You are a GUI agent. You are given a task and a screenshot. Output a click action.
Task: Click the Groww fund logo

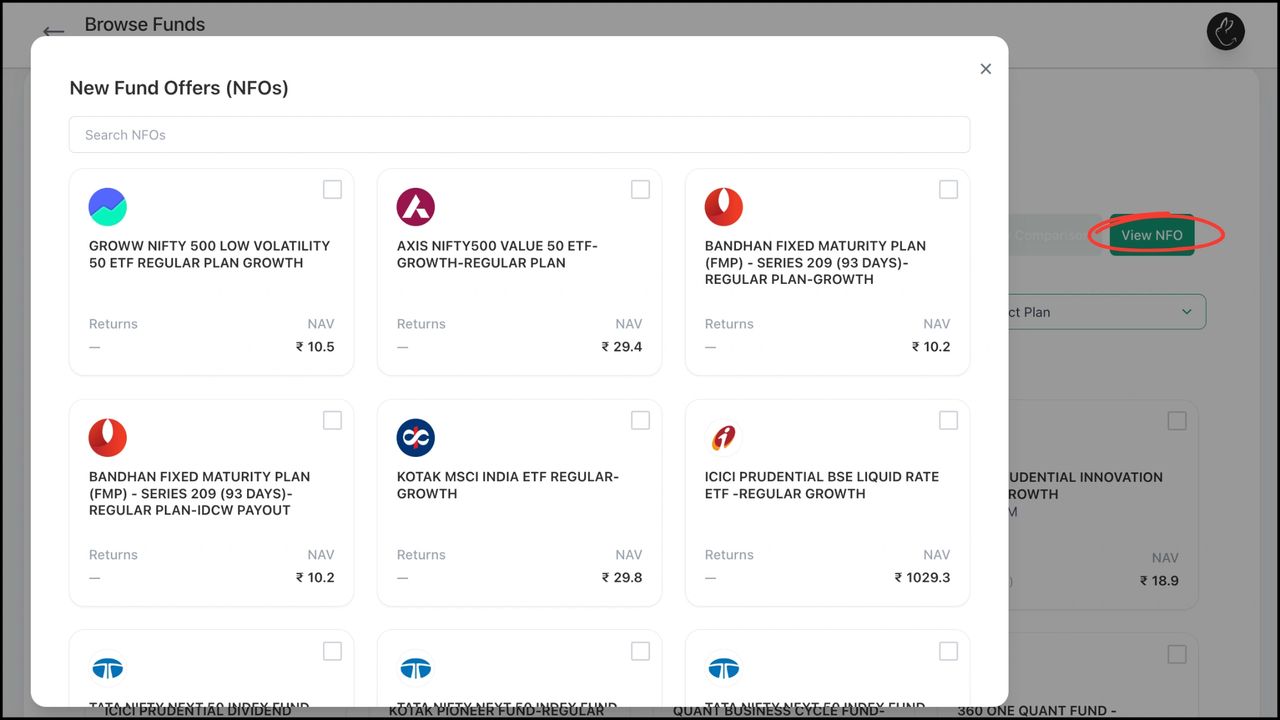[x=108, y=207]
